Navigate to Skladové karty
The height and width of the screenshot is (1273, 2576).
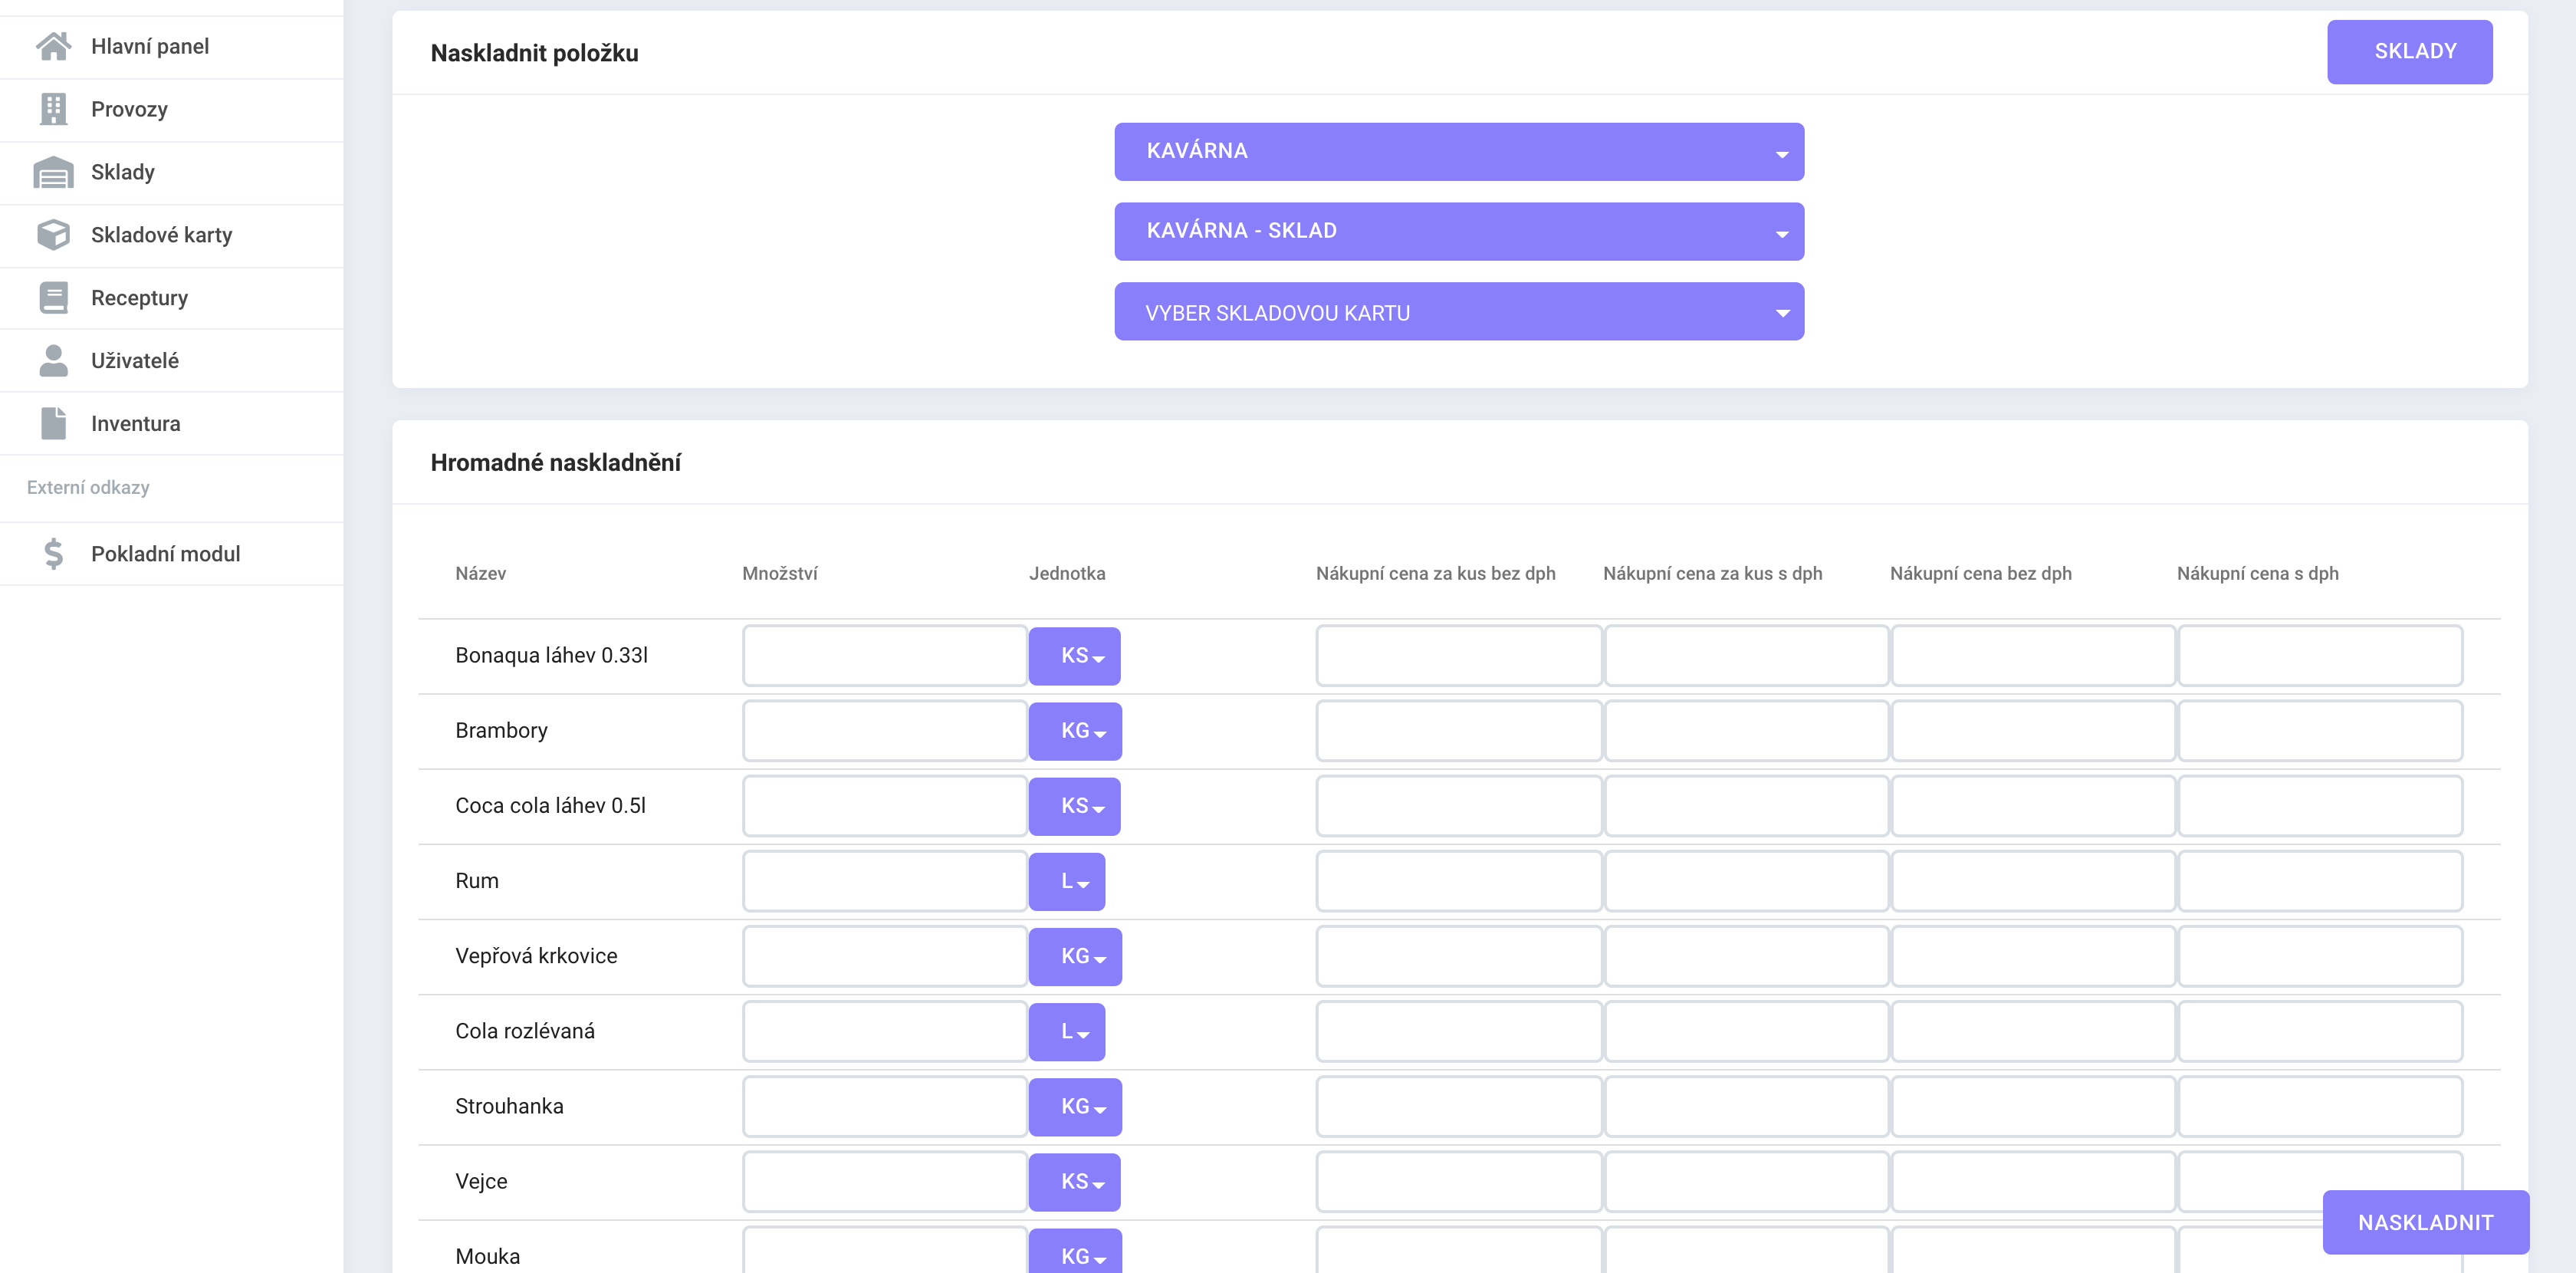click(x=172, y=236)
